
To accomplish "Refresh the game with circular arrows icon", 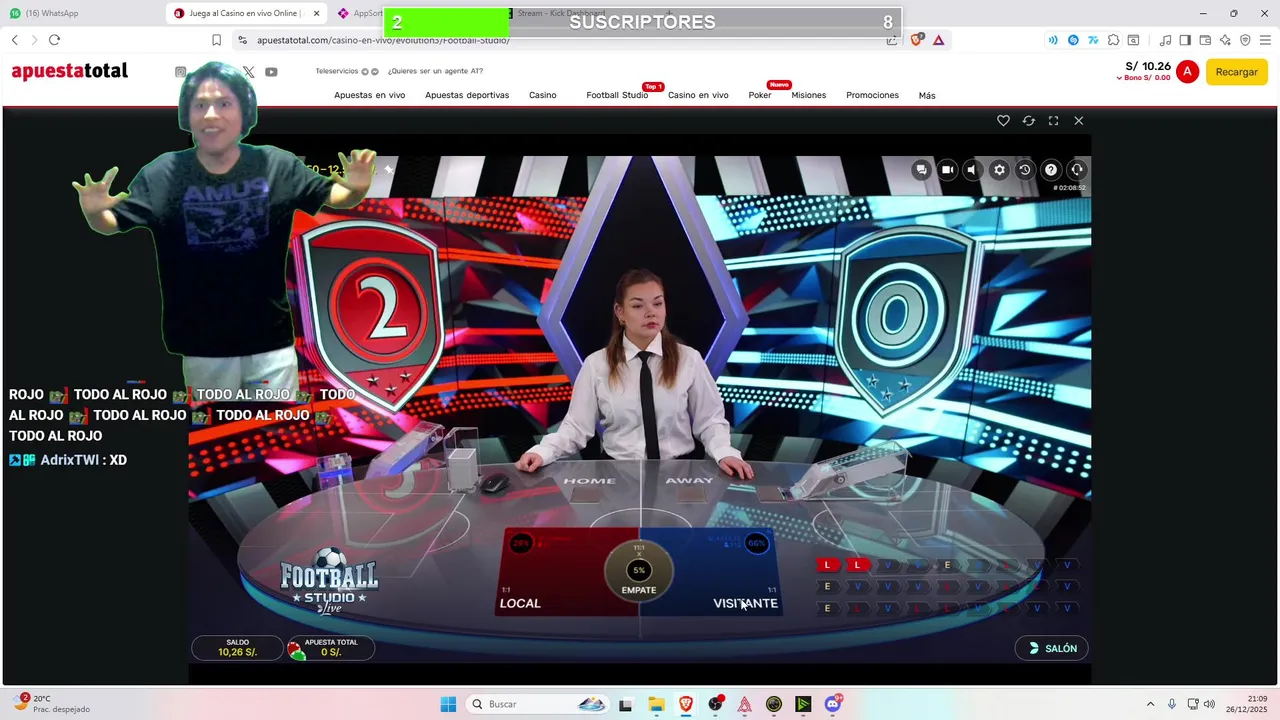I will tap(1028, 120).
